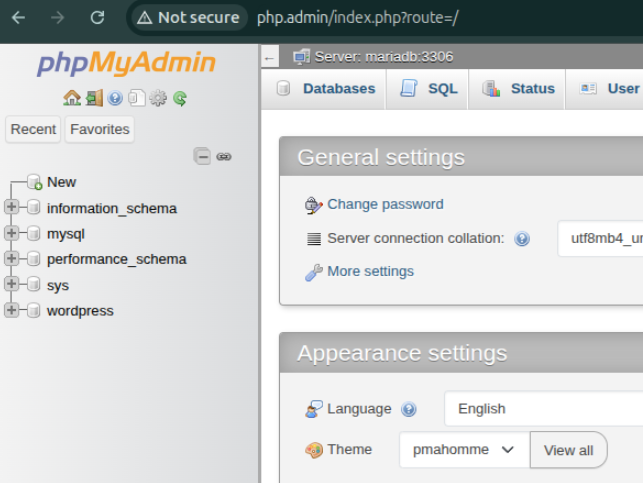Click performance_schema database cylinder icon
Viewport: 643px width, 483px height.
[34, 259]
